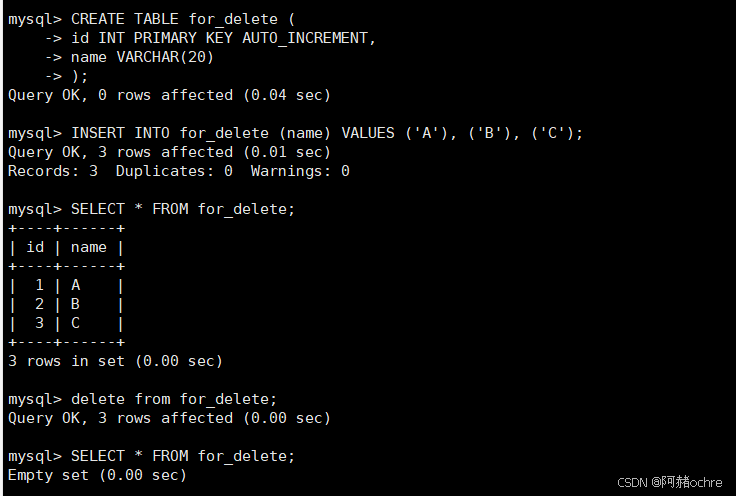Click the 'id INT PRIMARY KEY AUTO_INCREMENT' line
This screenshot has width=736, height=496.
224,38
